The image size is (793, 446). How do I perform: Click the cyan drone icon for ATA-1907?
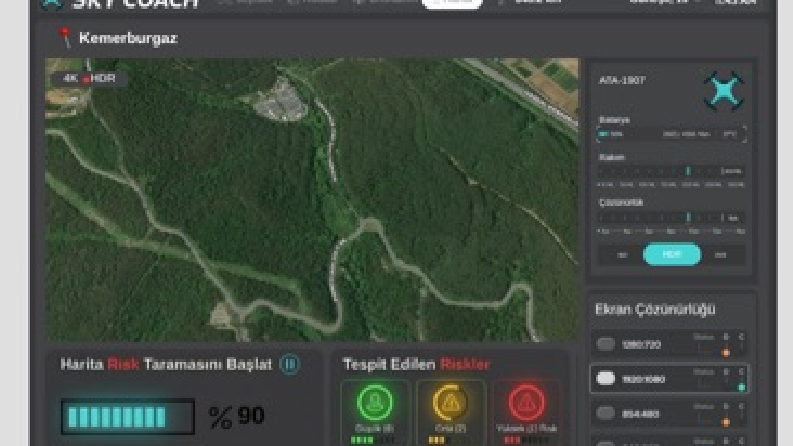724,92
